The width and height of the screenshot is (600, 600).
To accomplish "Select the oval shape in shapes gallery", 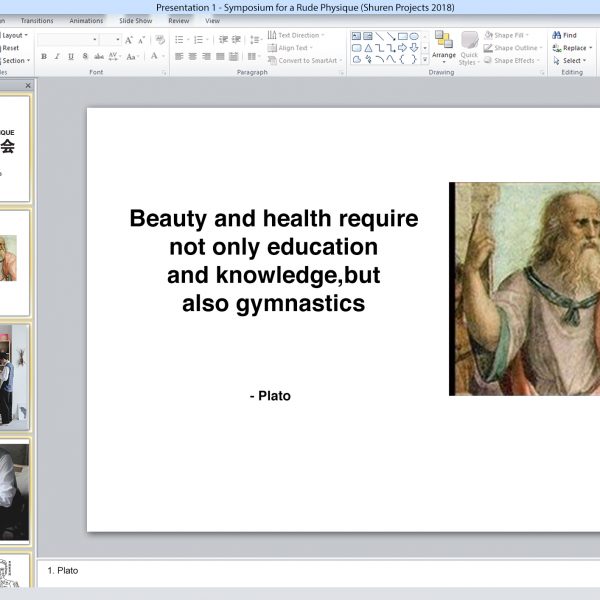I will (x=414, y=36).
